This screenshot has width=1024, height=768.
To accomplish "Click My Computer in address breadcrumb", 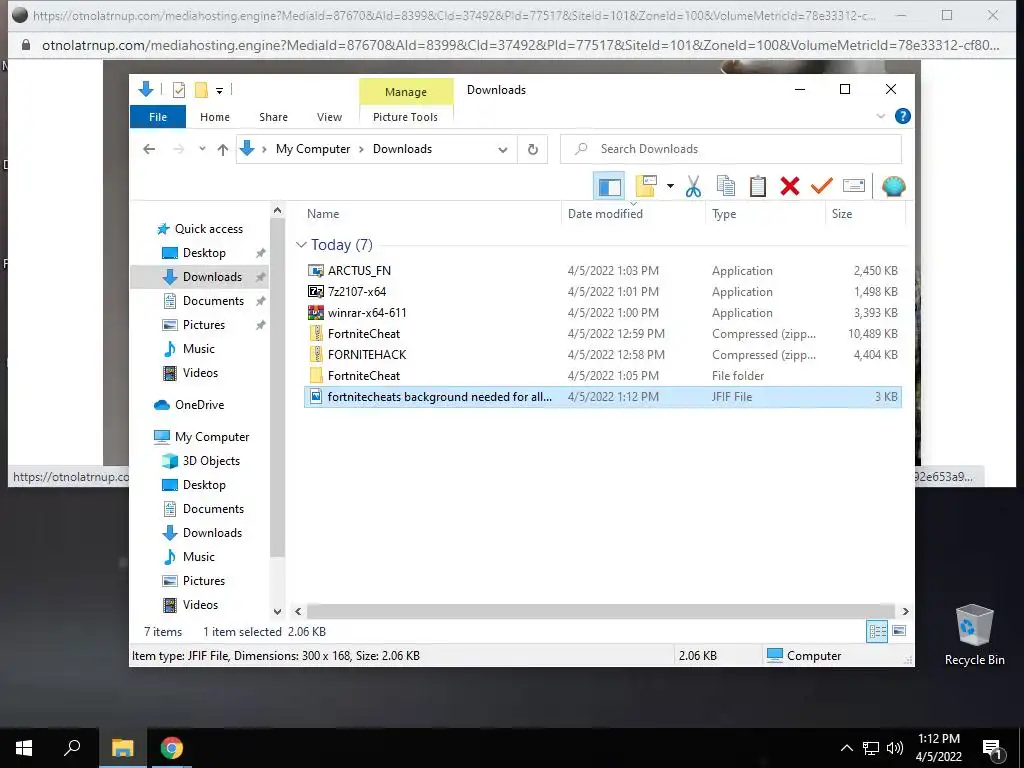I will (x=313, y=149).
